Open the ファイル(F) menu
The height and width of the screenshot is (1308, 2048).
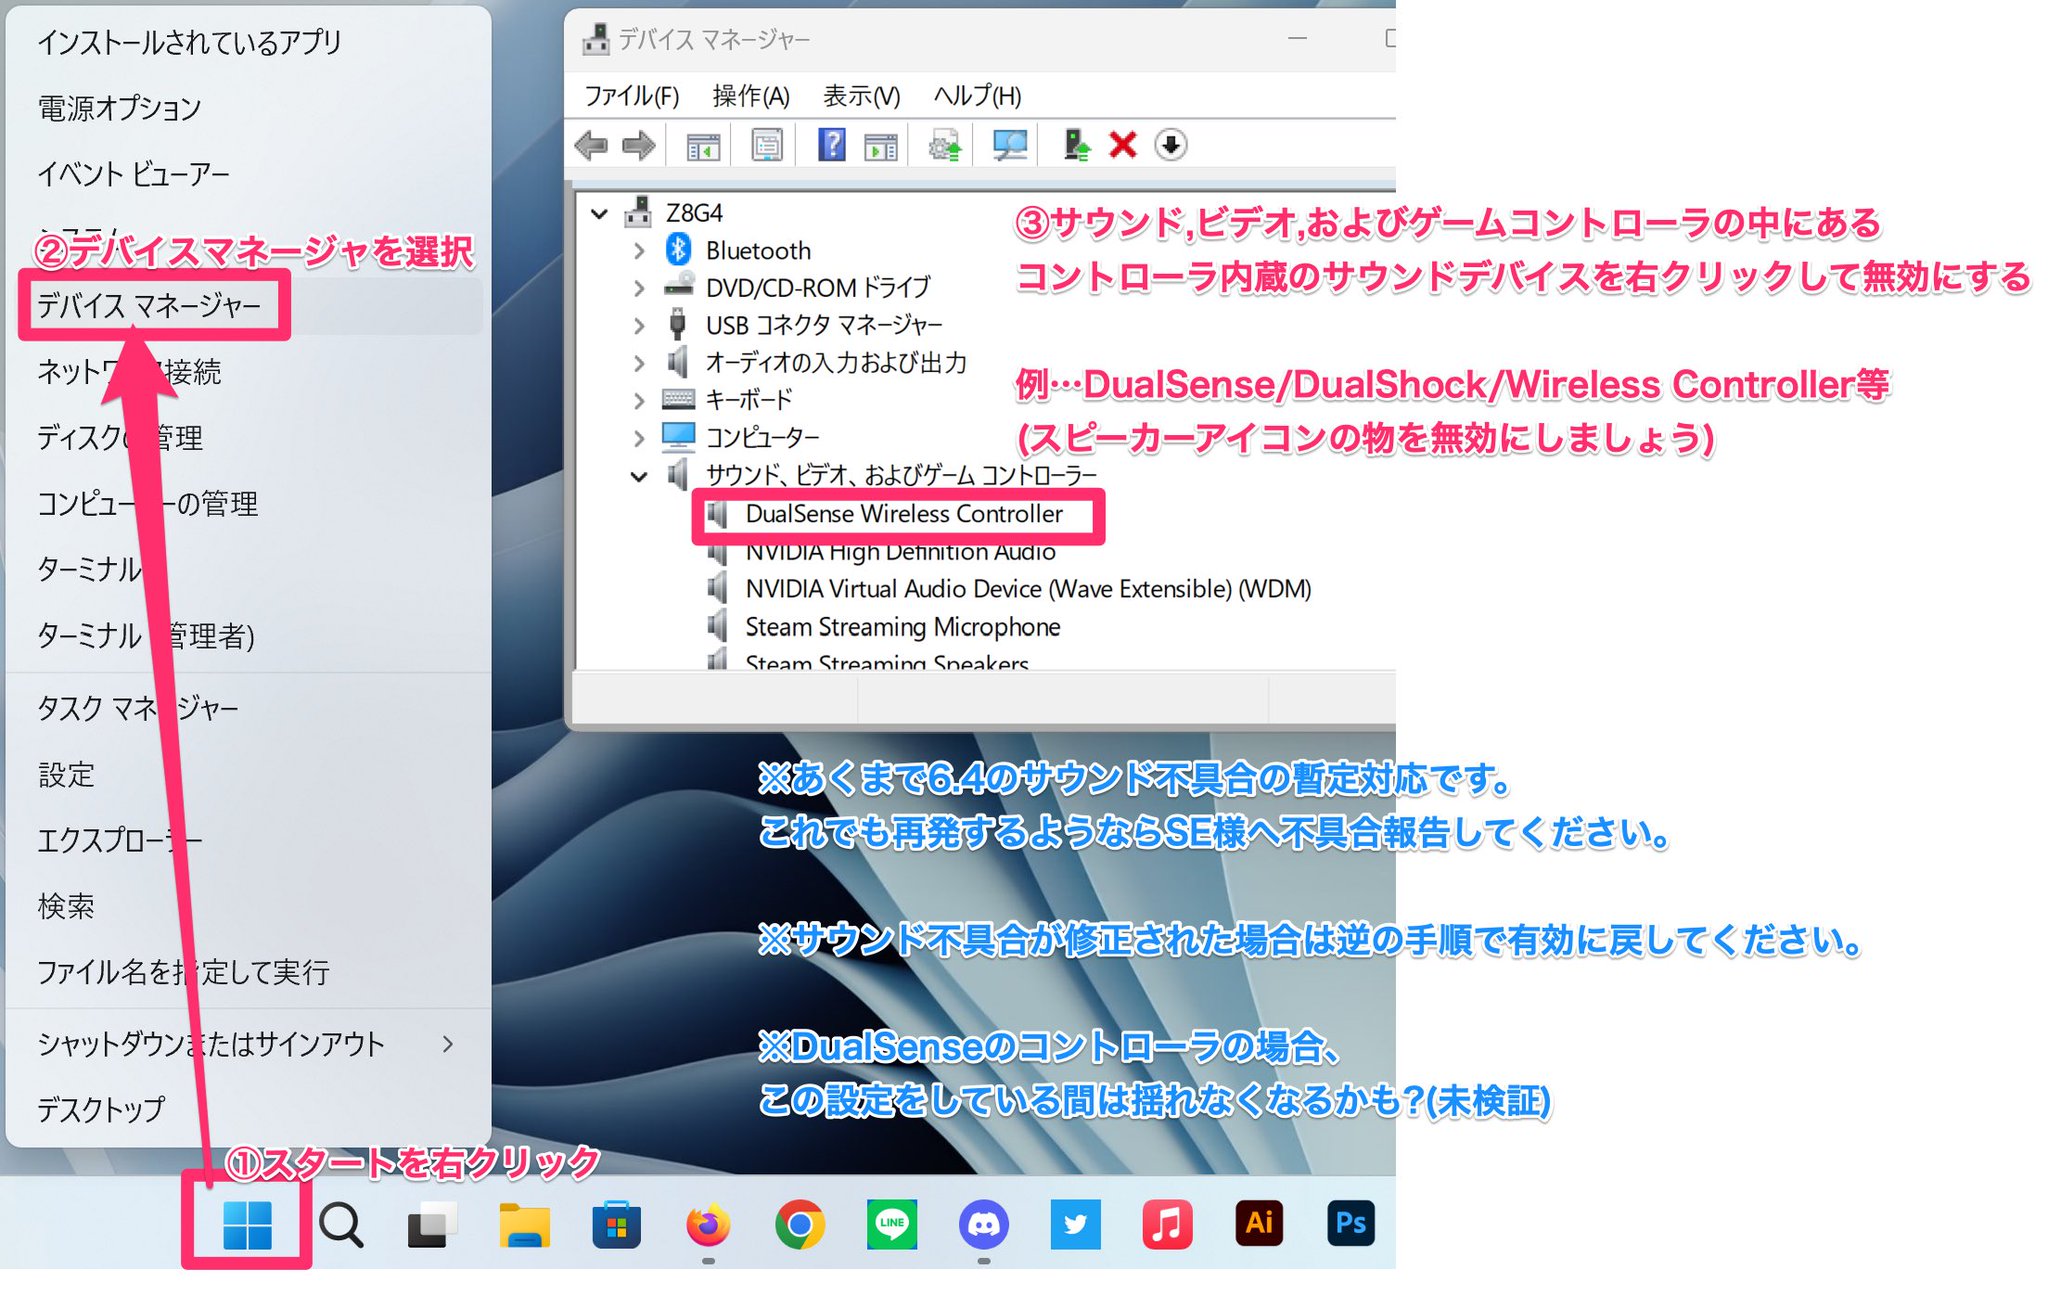pyautogui.click(x=632, y=96)
